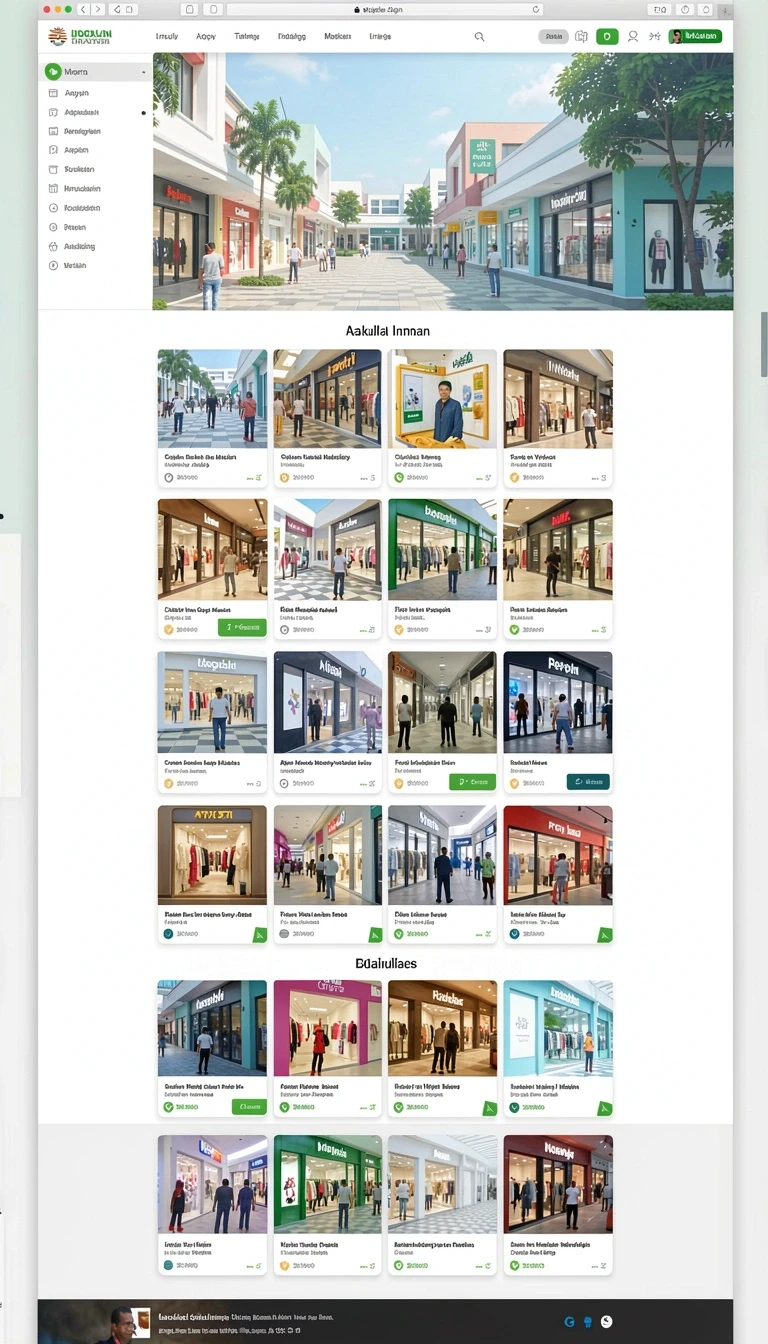768x1344 pixels.
Task: Select the third sidebar entry with the dot indicator
Action: [x=82, y=113]
